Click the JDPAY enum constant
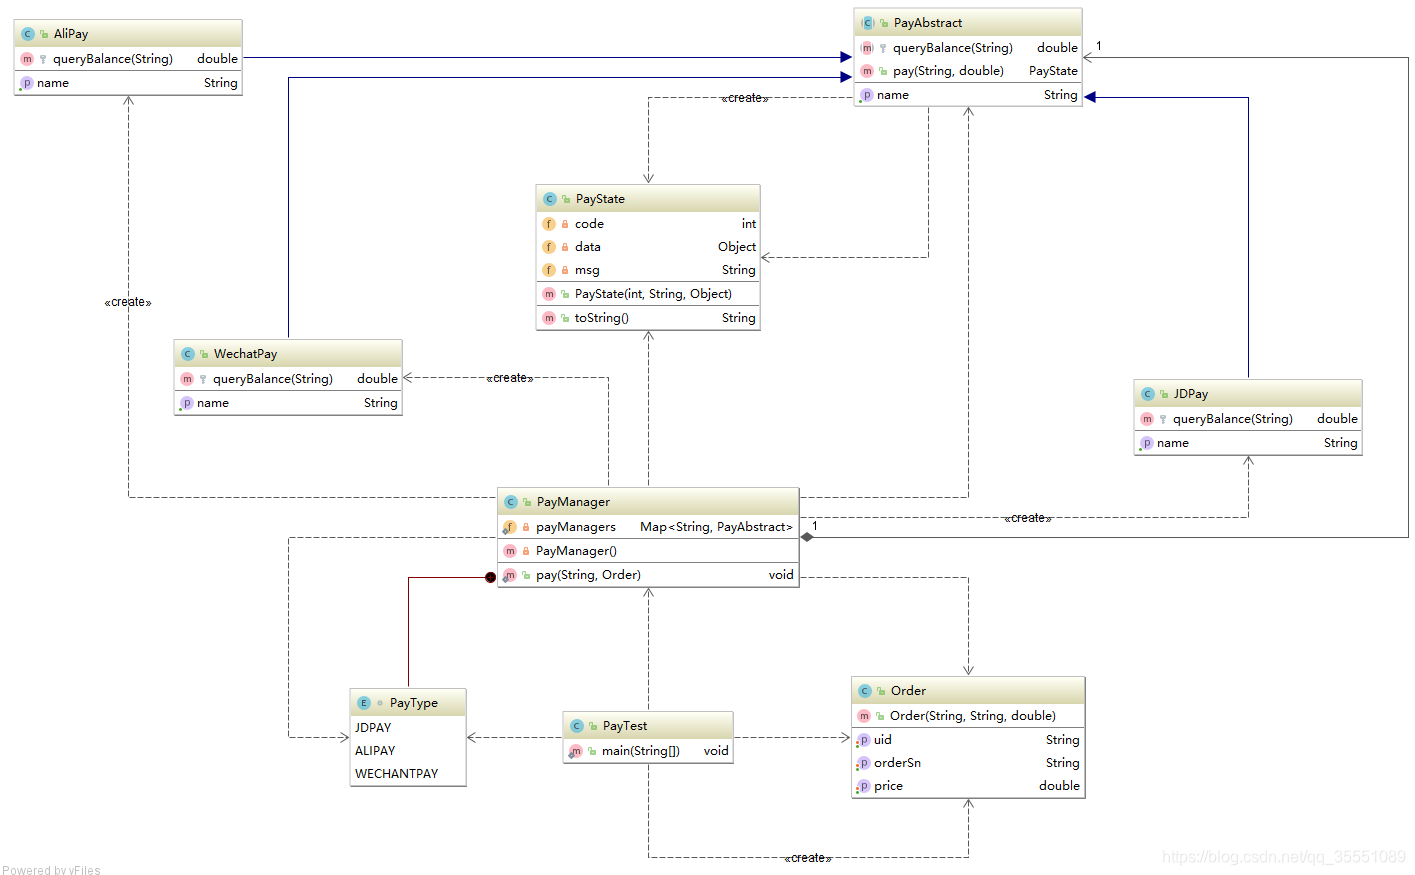Screen dimensions: 1415x875 (373, 728)
